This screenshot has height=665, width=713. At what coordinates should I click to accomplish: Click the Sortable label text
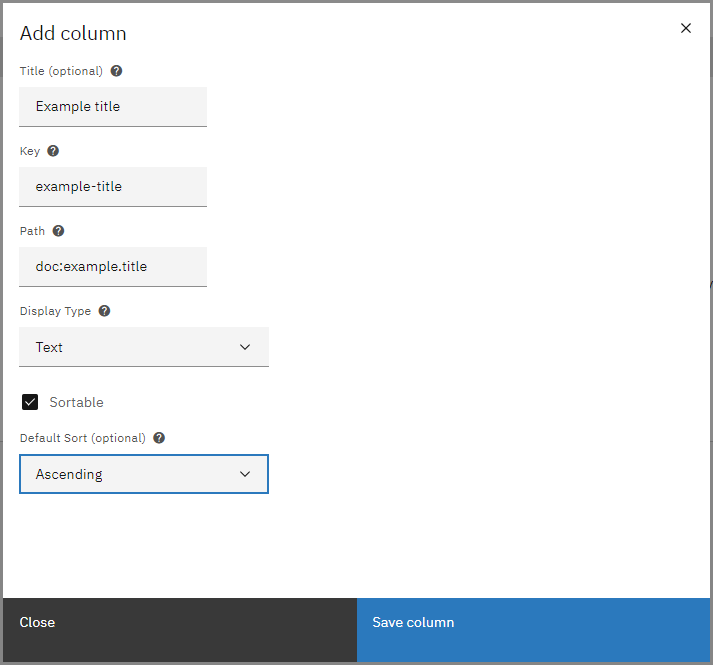click(x=76, y=402)
